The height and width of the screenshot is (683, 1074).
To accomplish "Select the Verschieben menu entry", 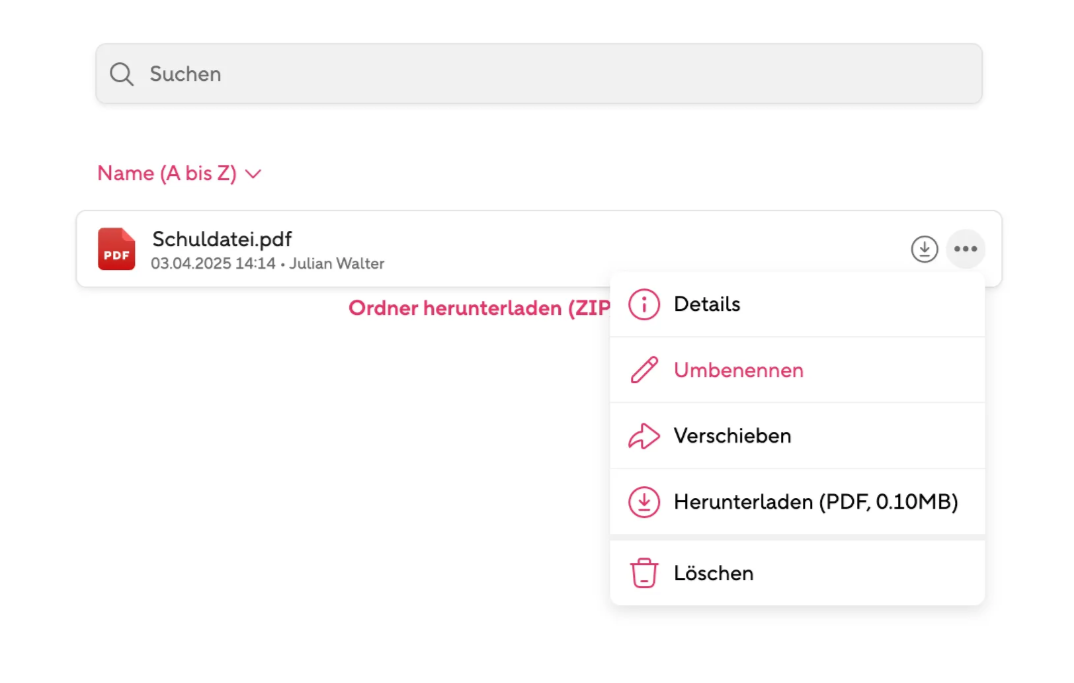I will pyautogui.click(x=797, y=436).
